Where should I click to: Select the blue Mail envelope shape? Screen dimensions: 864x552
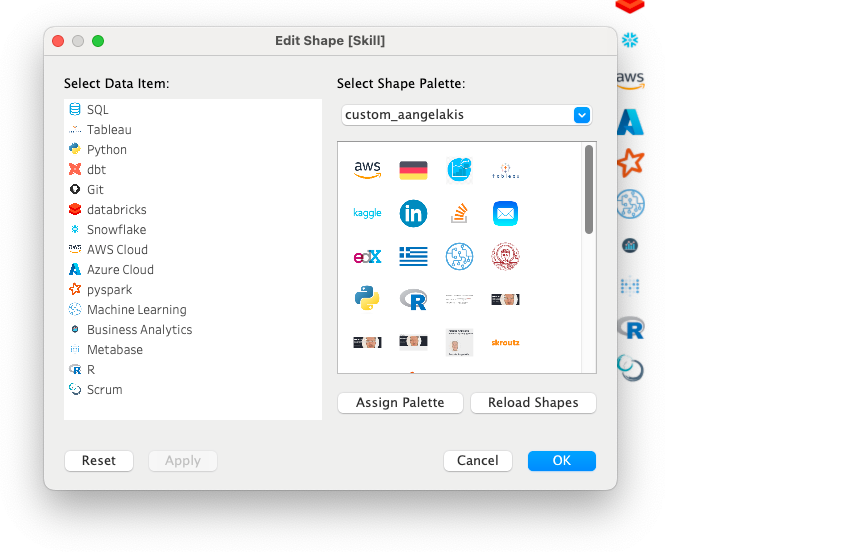(505, 213)
